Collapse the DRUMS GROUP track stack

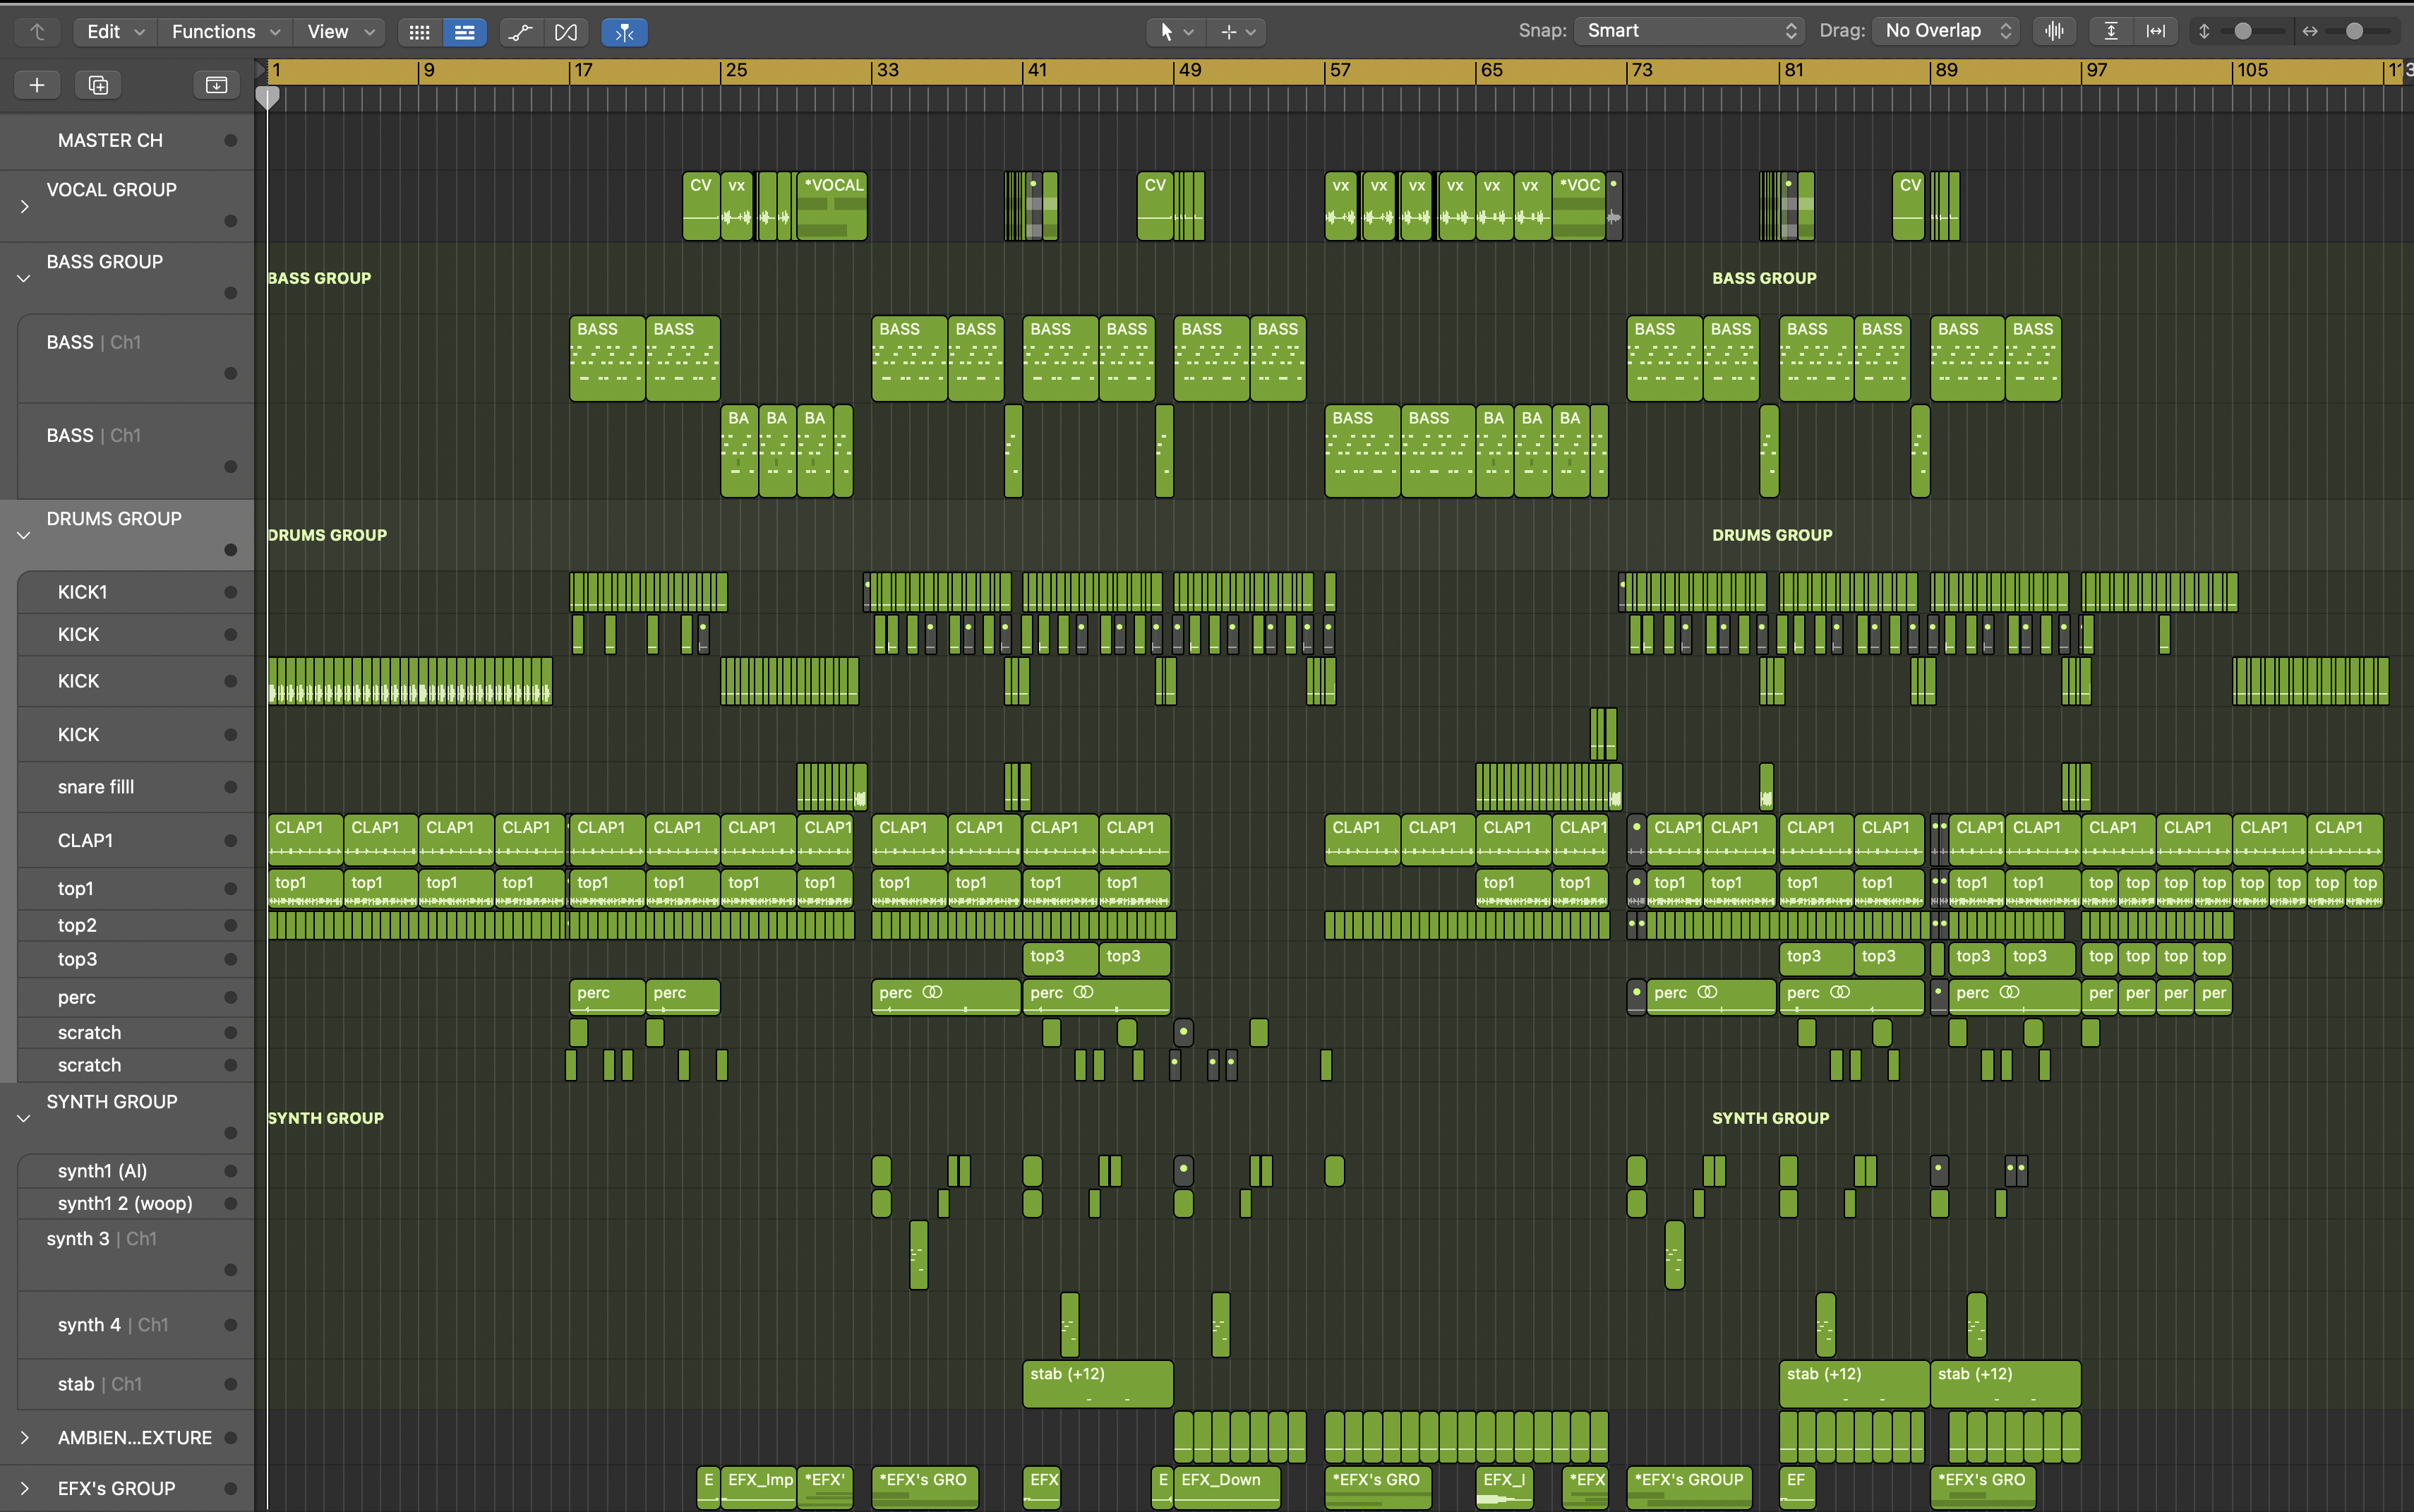[25, 536]
